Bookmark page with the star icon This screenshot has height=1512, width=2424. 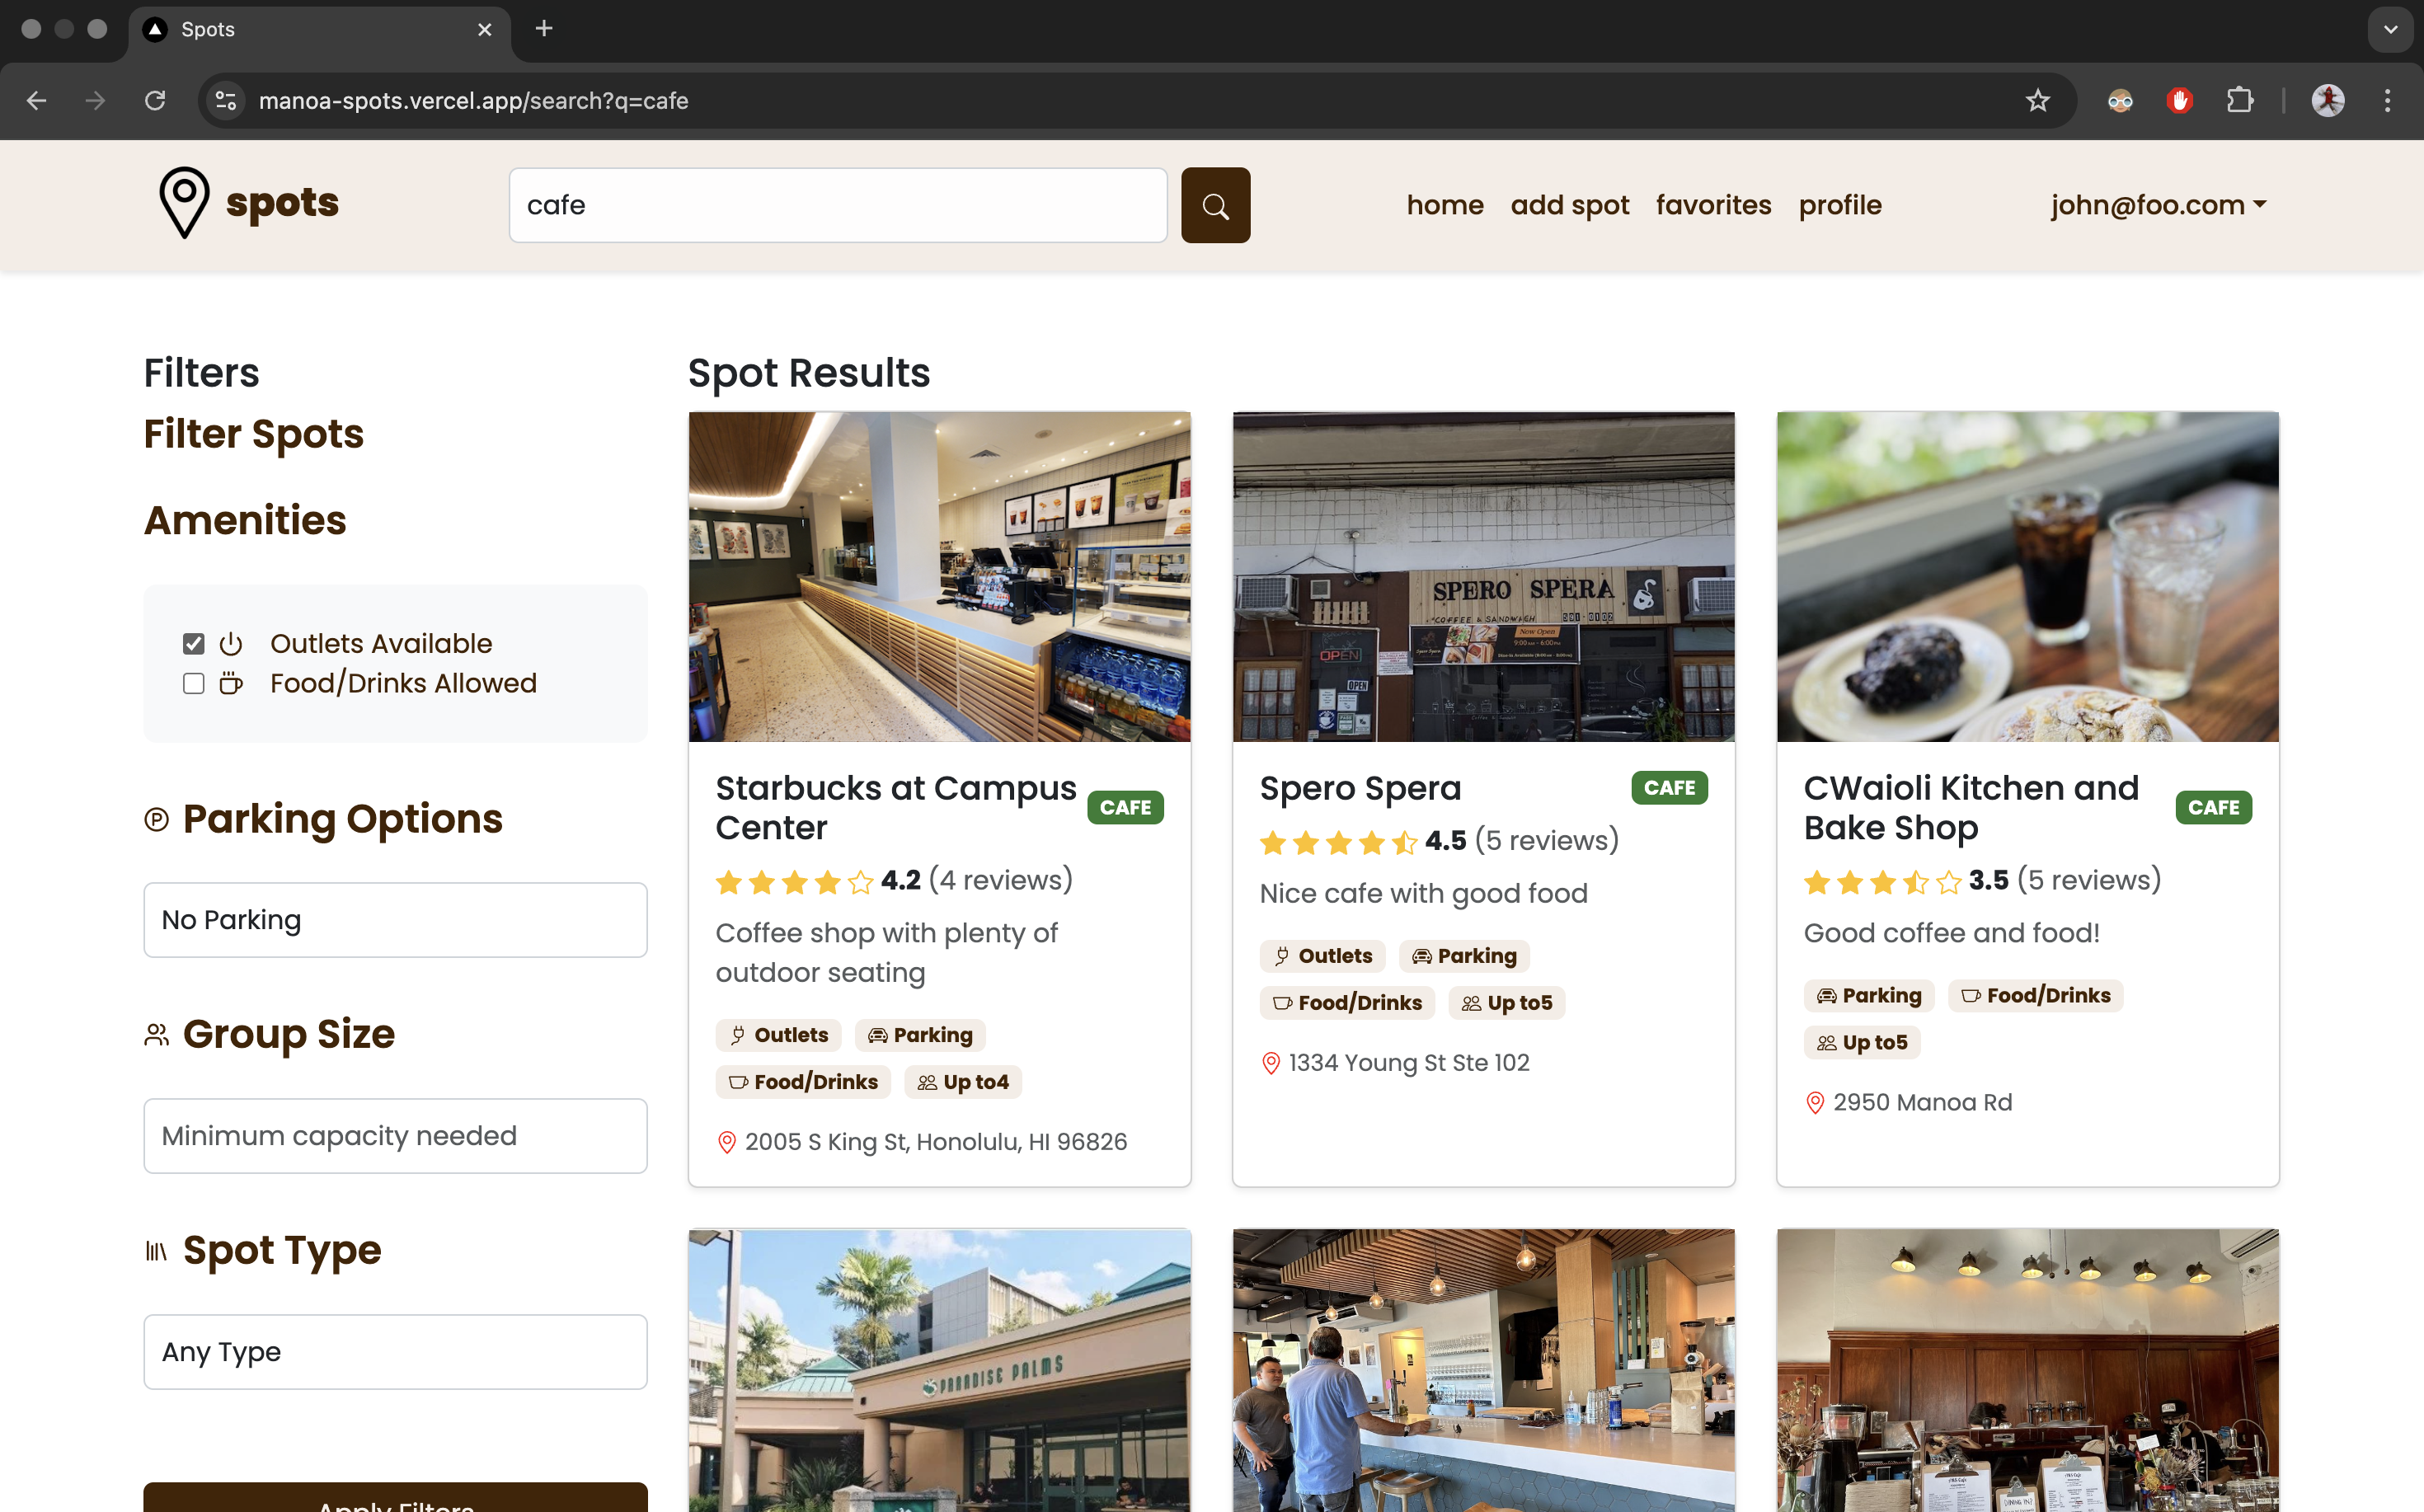pos(2037,100)
